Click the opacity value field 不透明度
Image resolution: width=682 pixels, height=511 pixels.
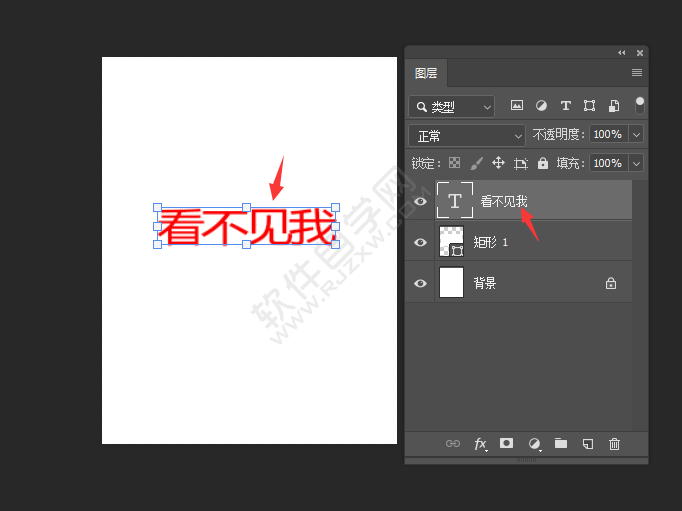click(x=608, y=134)
